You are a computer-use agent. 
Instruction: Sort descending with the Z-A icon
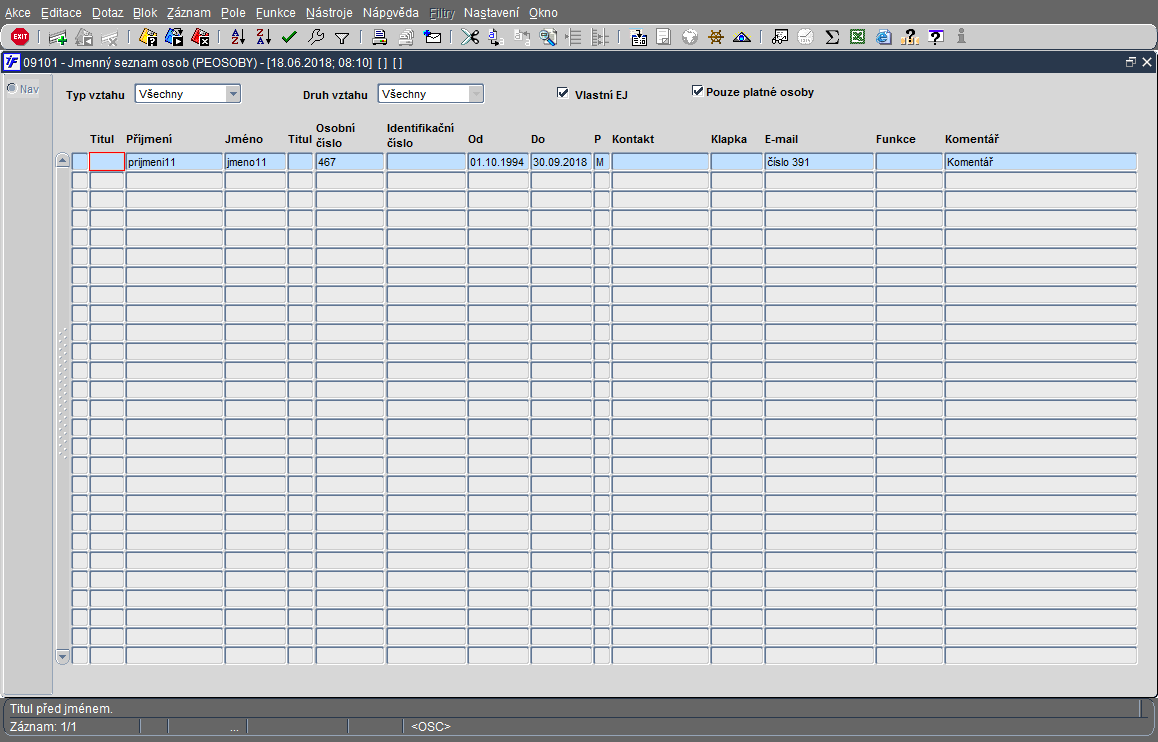(x=264, y=37)
